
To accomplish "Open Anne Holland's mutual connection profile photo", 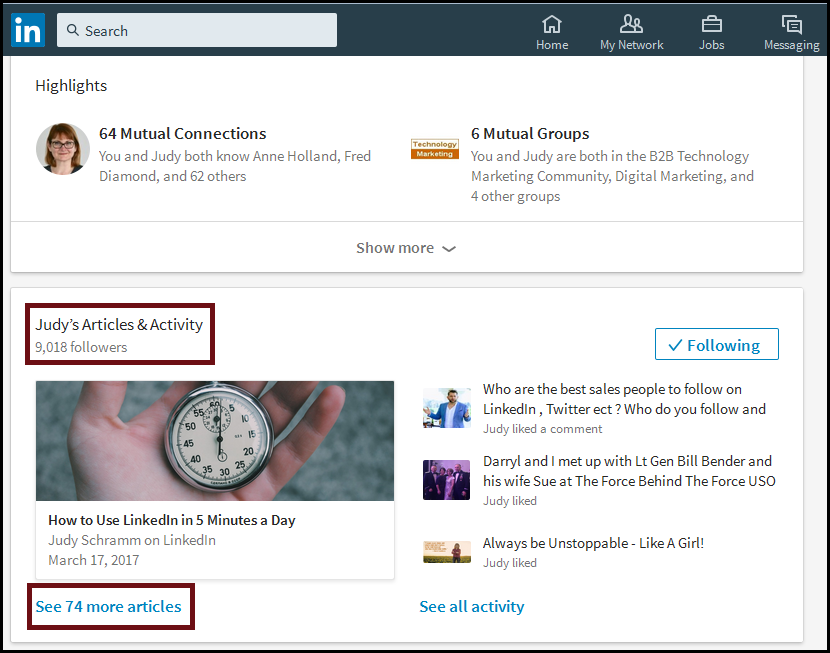I will point(62,149).
